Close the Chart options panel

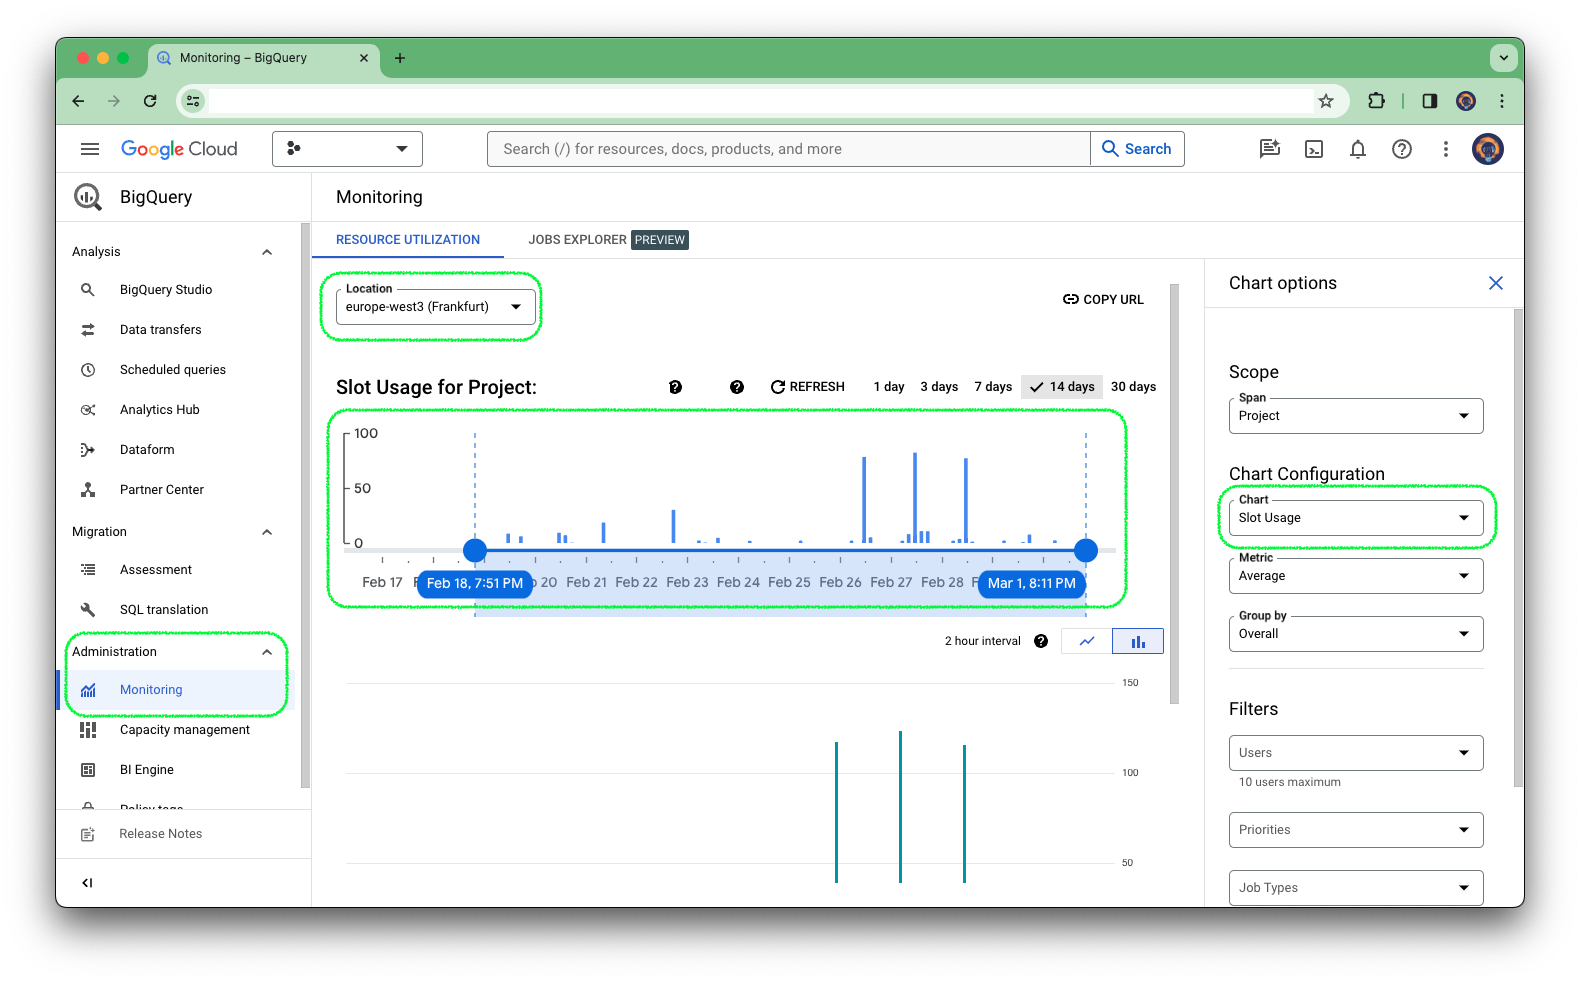pyautogui.click(x=1496, y=283)
